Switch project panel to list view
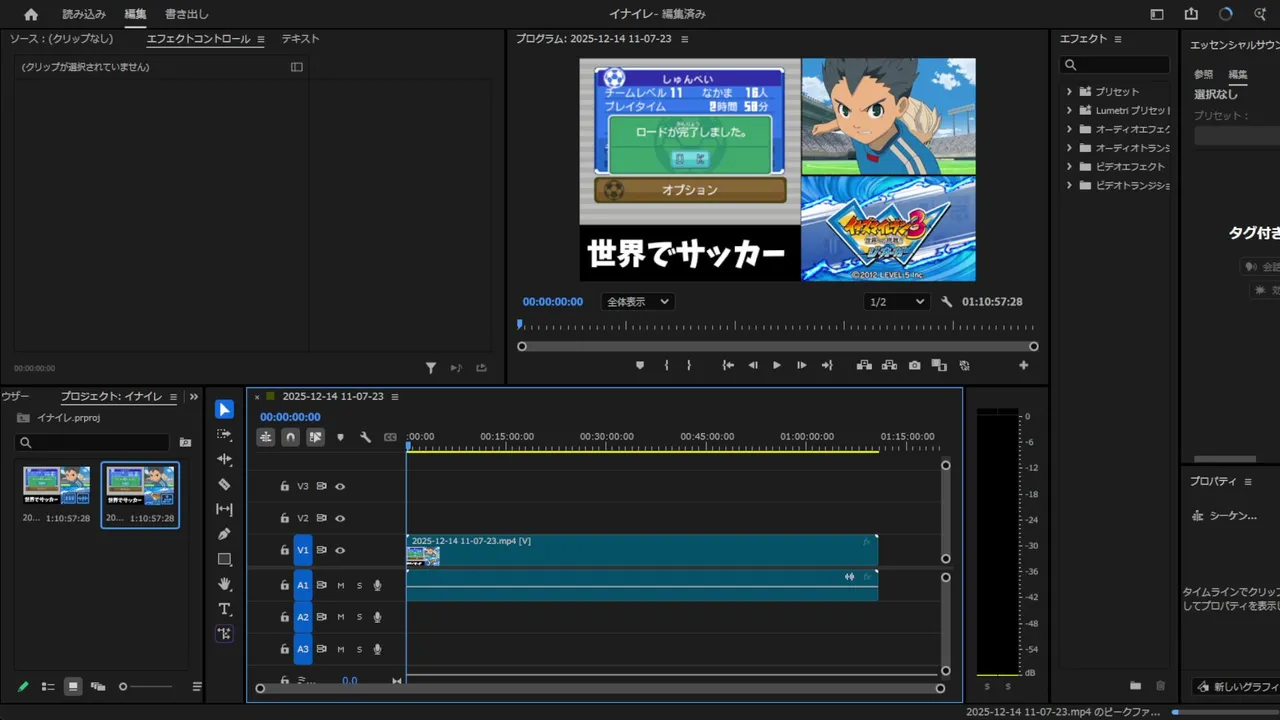Screen dimensions: 1280x720 [x=48, y=687]
